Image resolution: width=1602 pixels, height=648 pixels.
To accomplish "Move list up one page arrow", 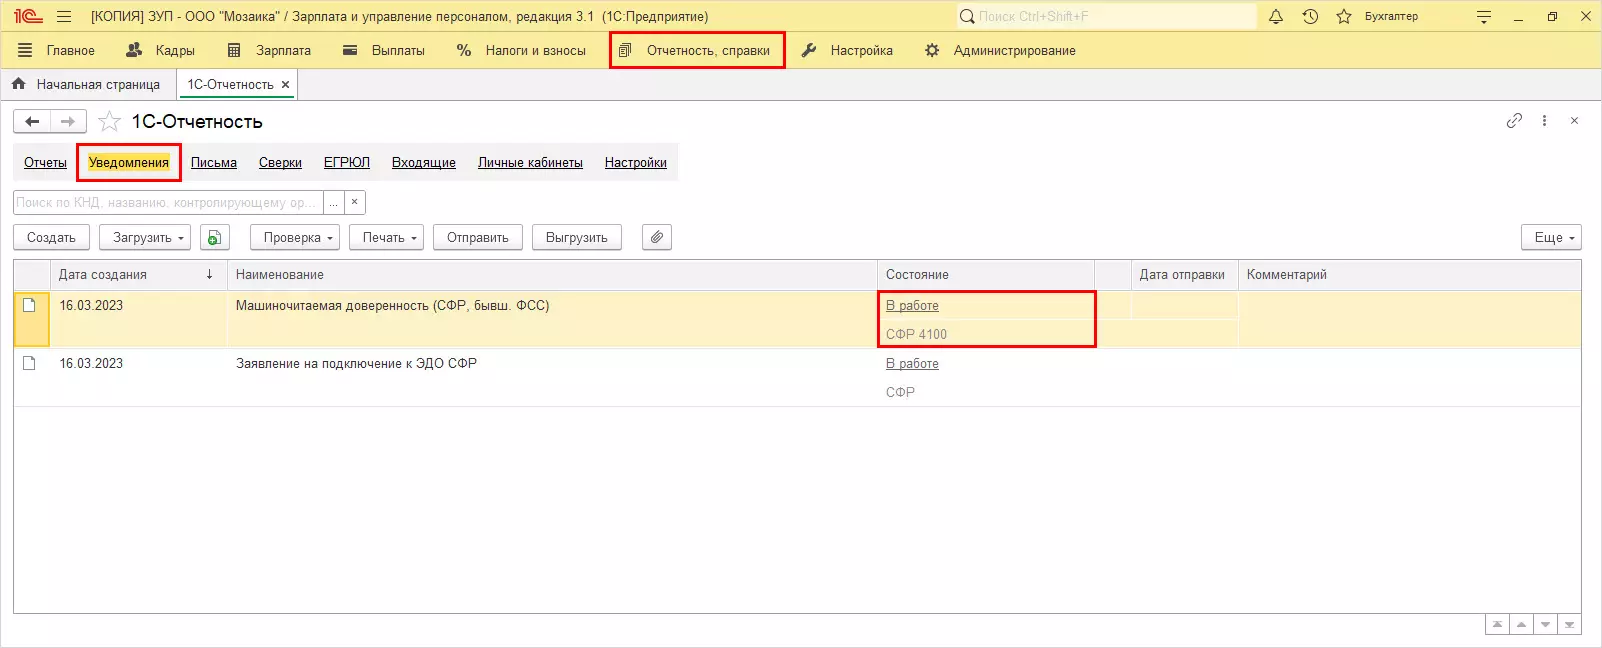I will click(x=1521, y=624).
